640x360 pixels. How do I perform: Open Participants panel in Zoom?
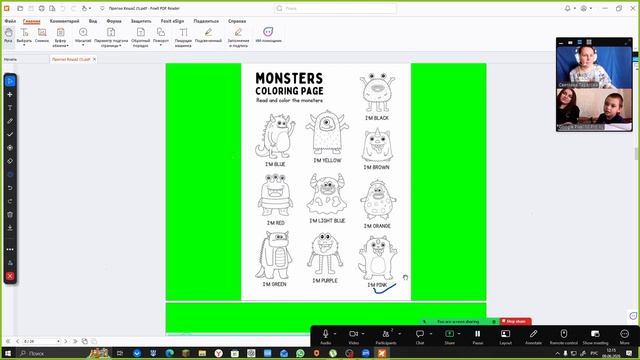(x=386, y=336)
